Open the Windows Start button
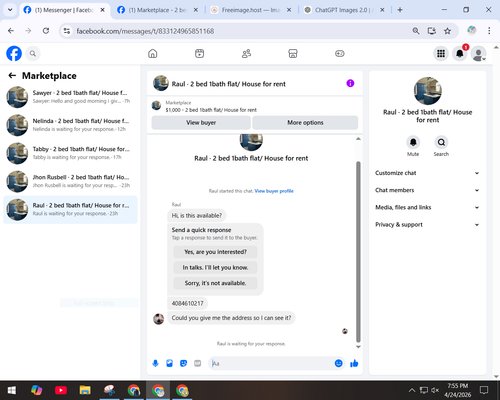The height and width of the screenshot is (400, 500). [12, 390]
